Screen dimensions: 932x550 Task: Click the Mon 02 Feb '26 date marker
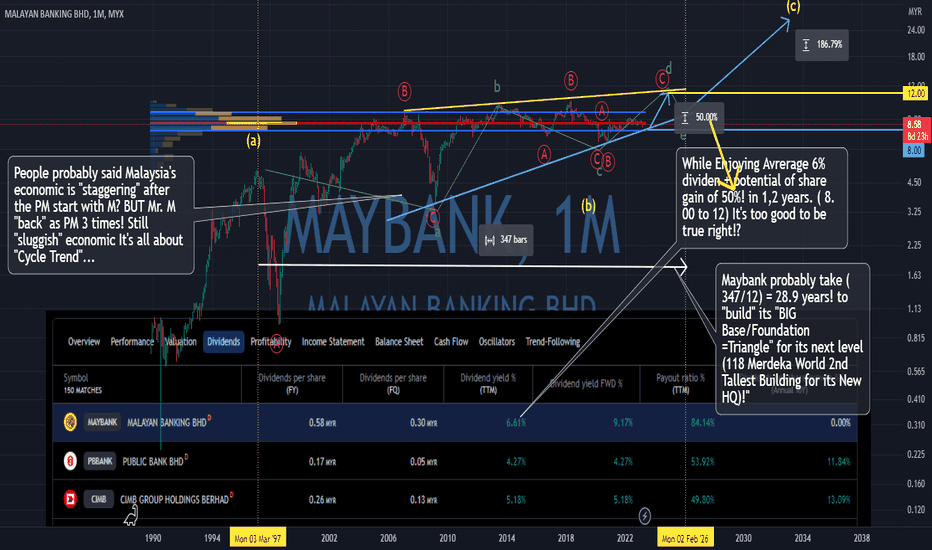click(685, 539)
